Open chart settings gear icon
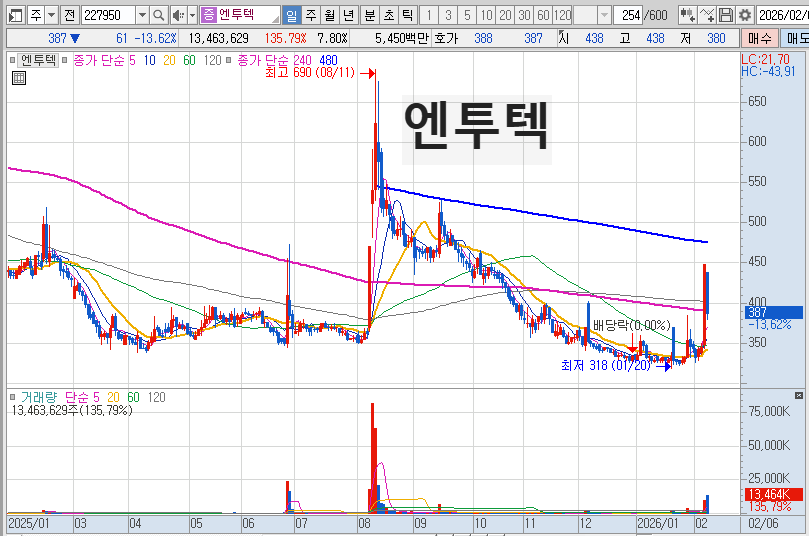809x536 pixels. tap(745, 15)
